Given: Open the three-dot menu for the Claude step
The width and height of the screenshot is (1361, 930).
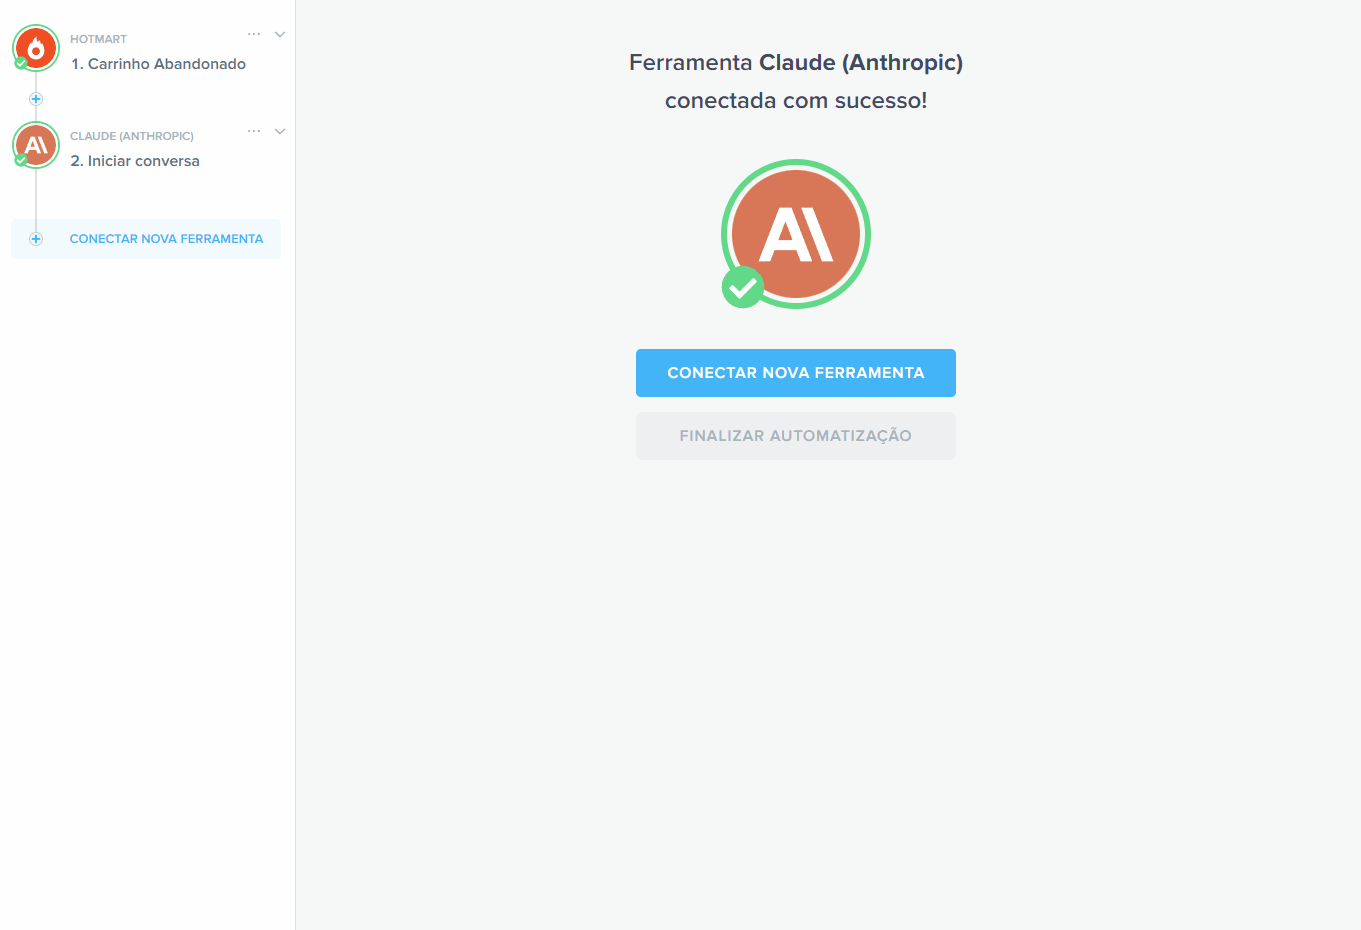Looking at the screenshot, I should pos(254,131).
